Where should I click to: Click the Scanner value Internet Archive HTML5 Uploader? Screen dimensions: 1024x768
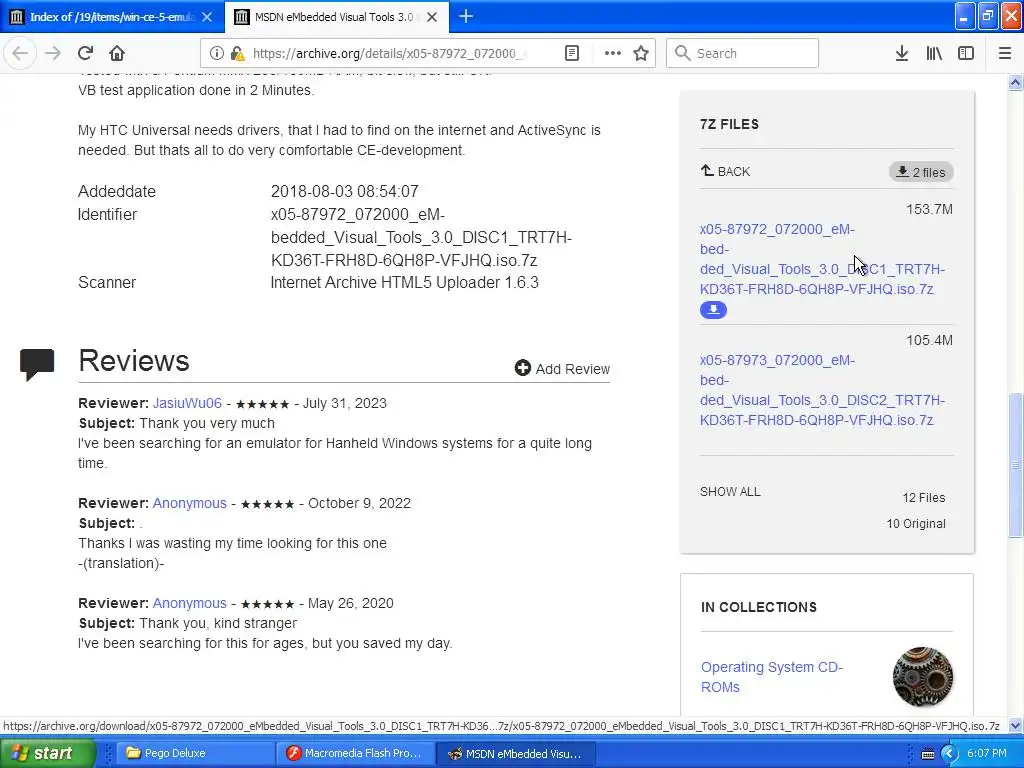(404, 282)
